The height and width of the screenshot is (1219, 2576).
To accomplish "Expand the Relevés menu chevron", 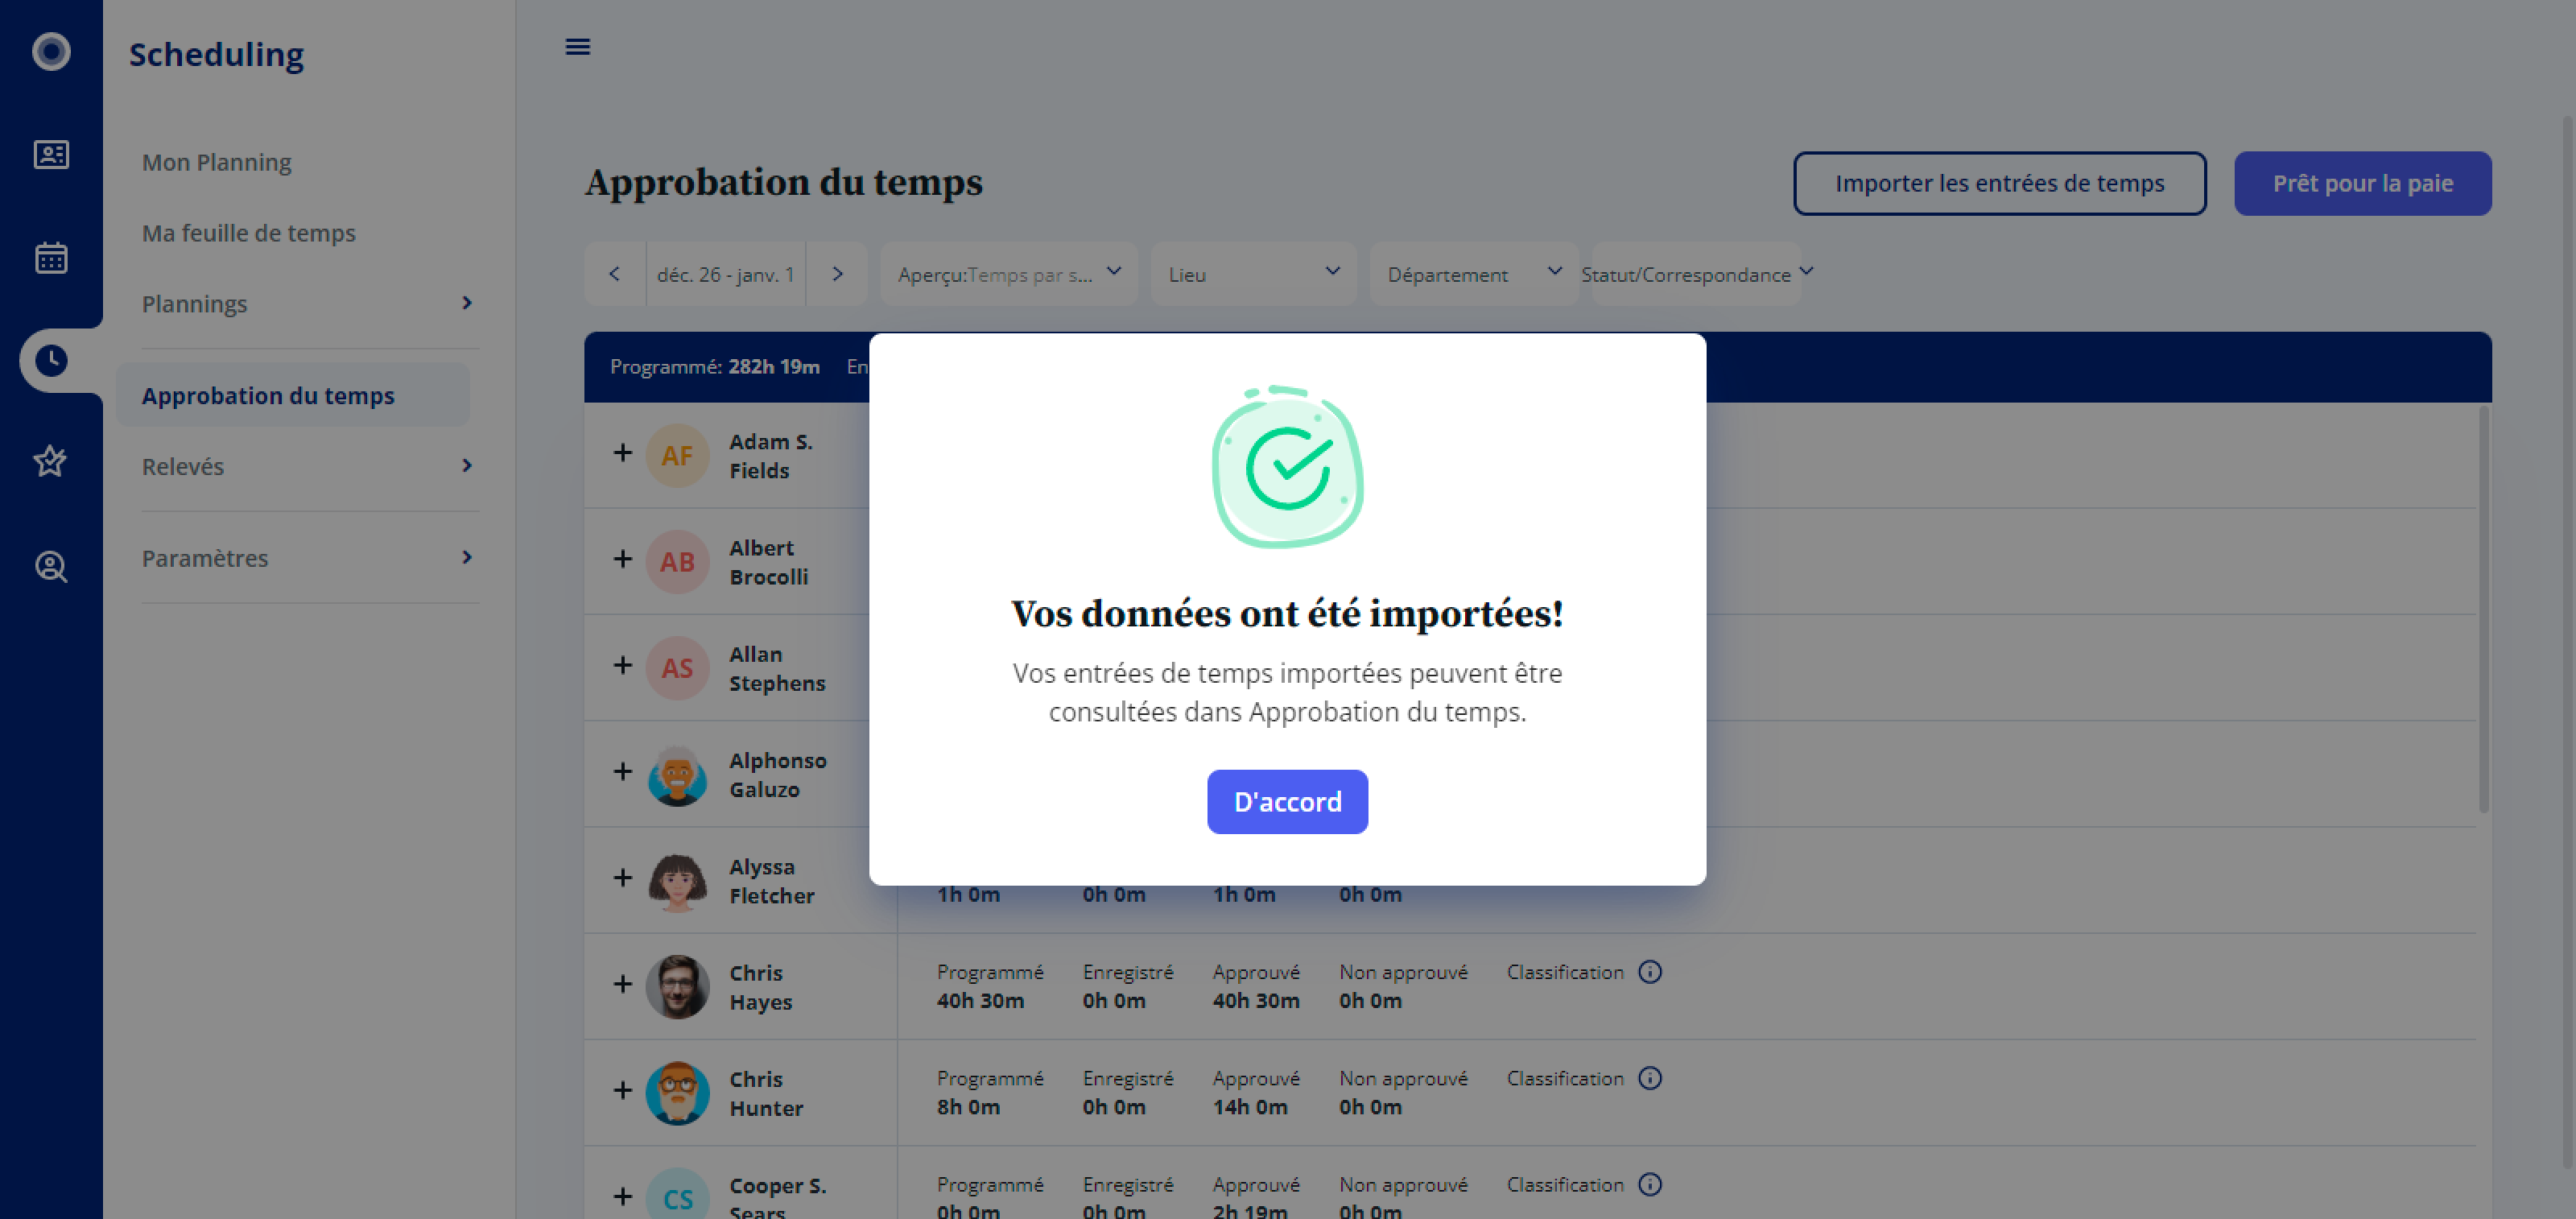I will (467, 466).
